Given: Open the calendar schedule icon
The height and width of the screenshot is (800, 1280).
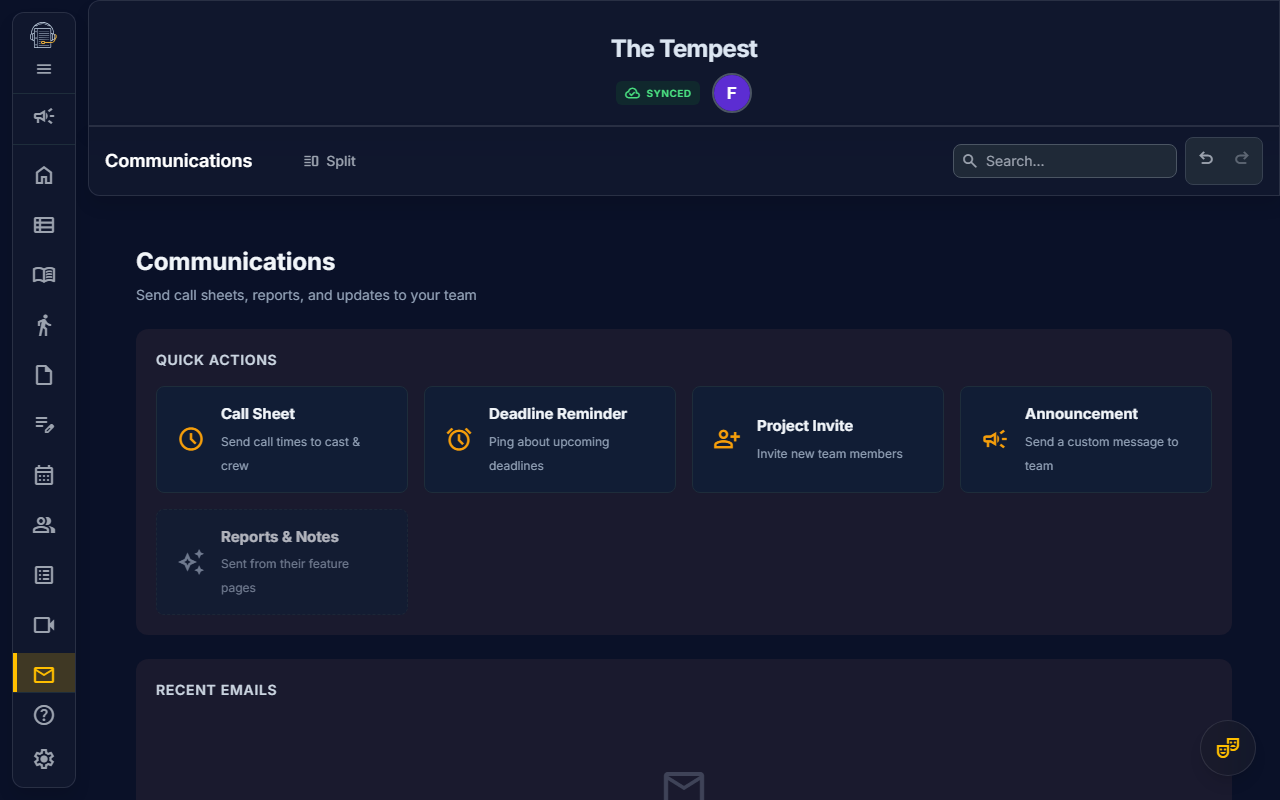Looking at the screenshot, I should [x=43, y=474].
